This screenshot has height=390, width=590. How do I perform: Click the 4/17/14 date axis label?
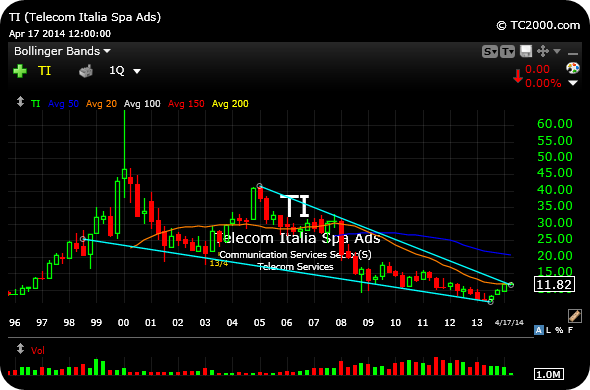click(x=509, y=323)
